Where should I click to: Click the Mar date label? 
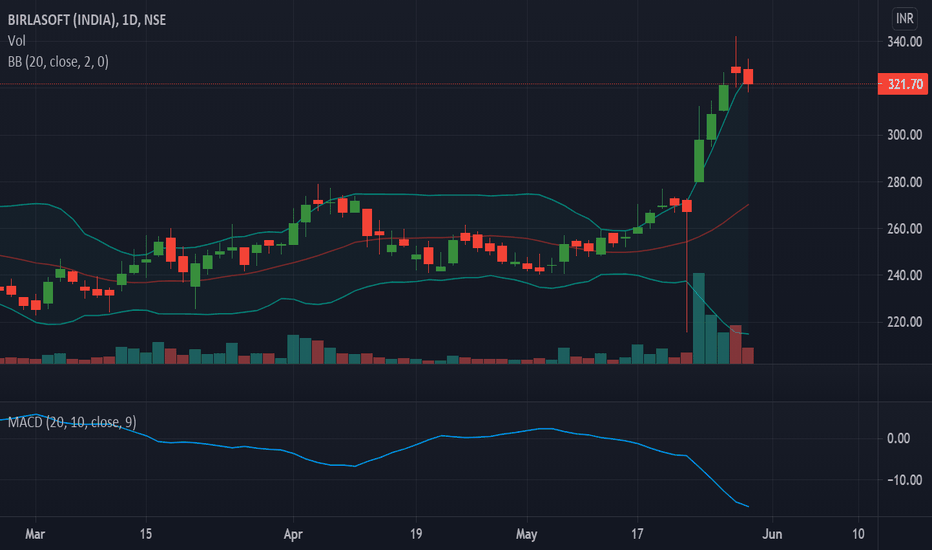[35, 534]
